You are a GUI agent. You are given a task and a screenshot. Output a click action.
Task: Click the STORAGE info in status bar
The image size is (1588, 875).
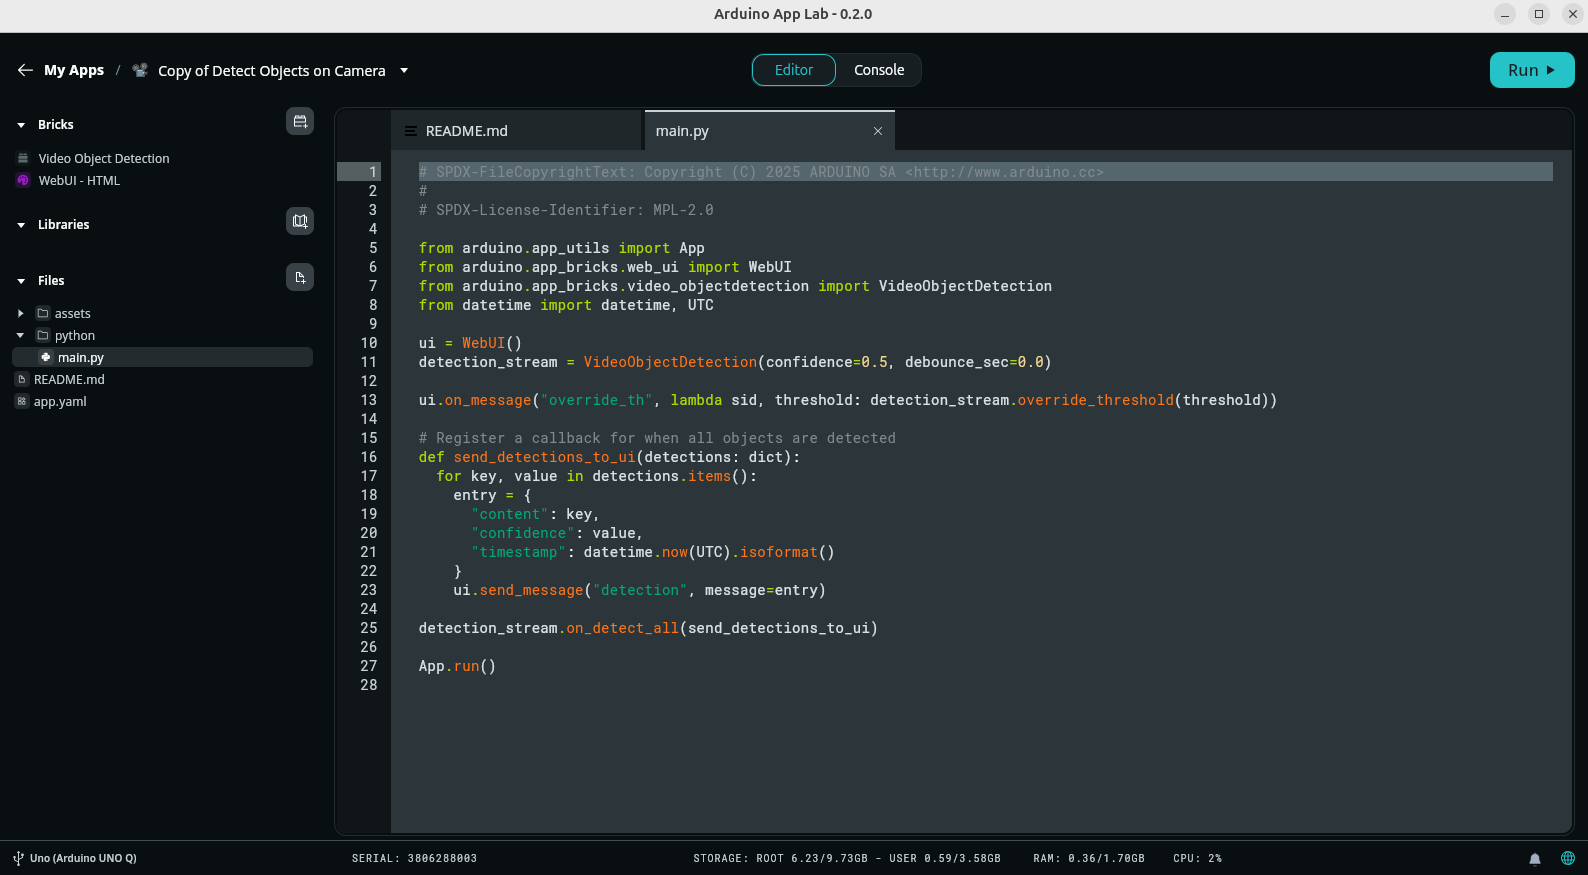coord(847,858)
